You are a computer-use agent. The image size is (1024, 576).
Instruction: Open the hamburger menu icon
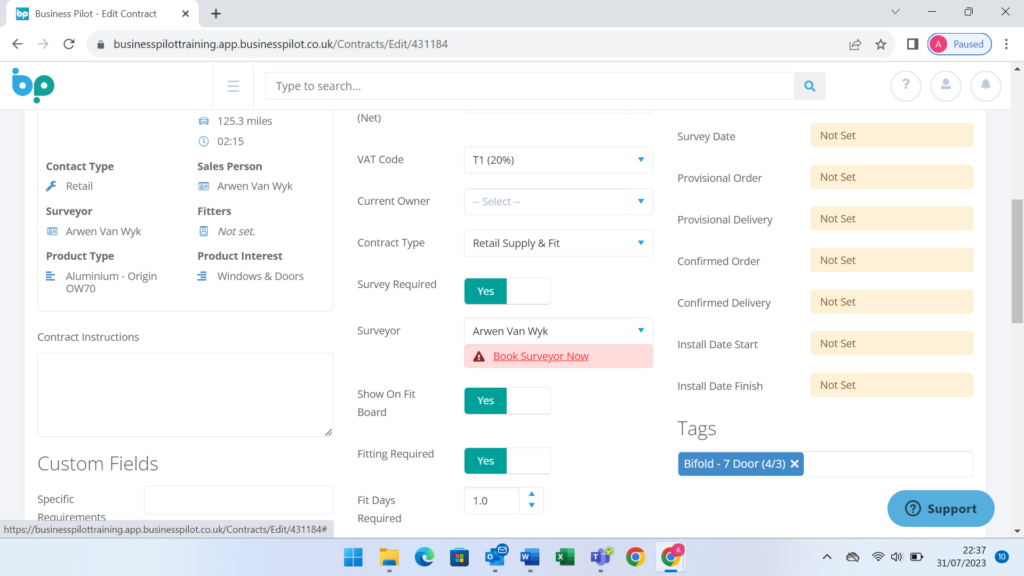click(x=233, y=86)
